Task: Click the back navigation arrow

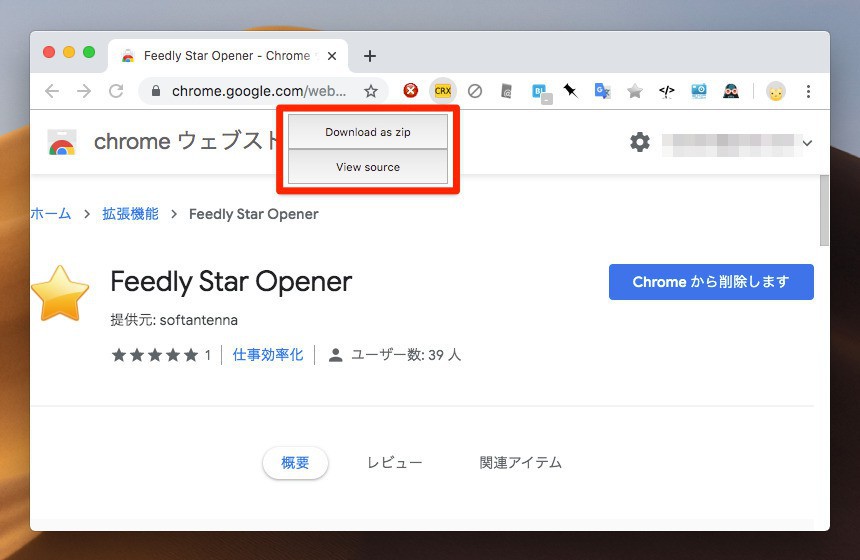Action: (x=52, y=91)
